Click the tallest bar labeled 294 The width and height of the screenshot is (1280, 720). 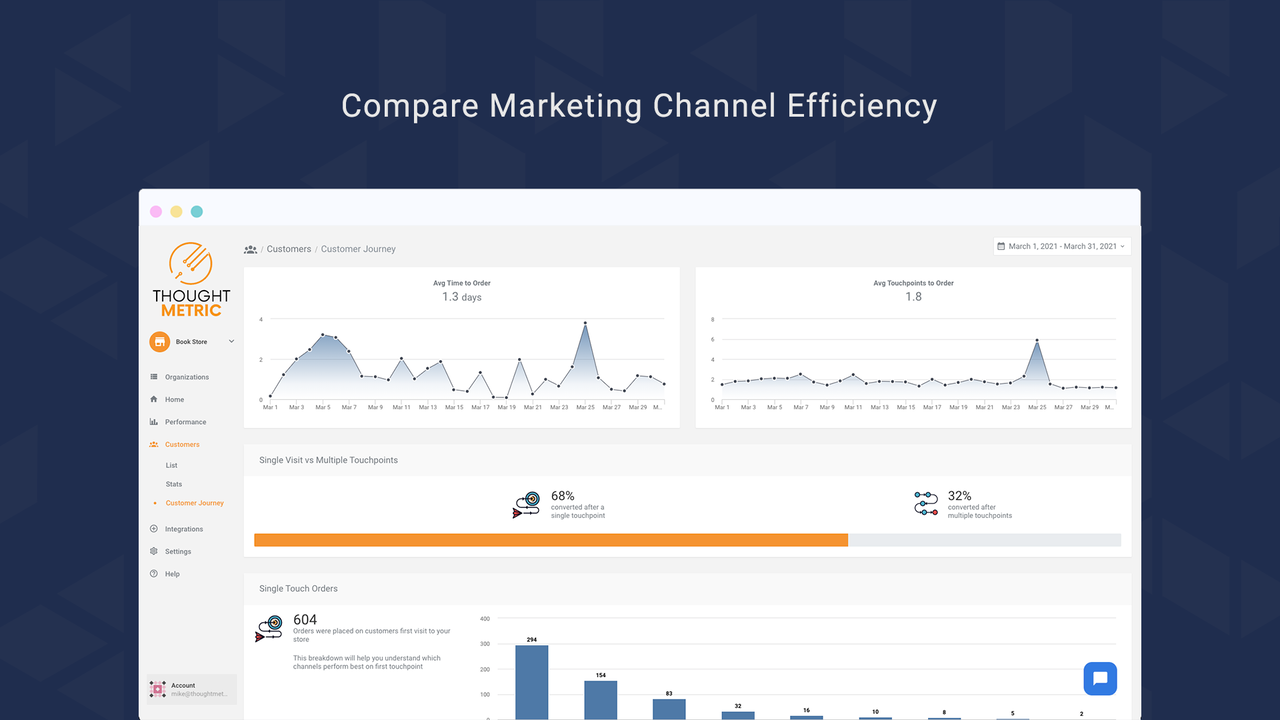531,681
